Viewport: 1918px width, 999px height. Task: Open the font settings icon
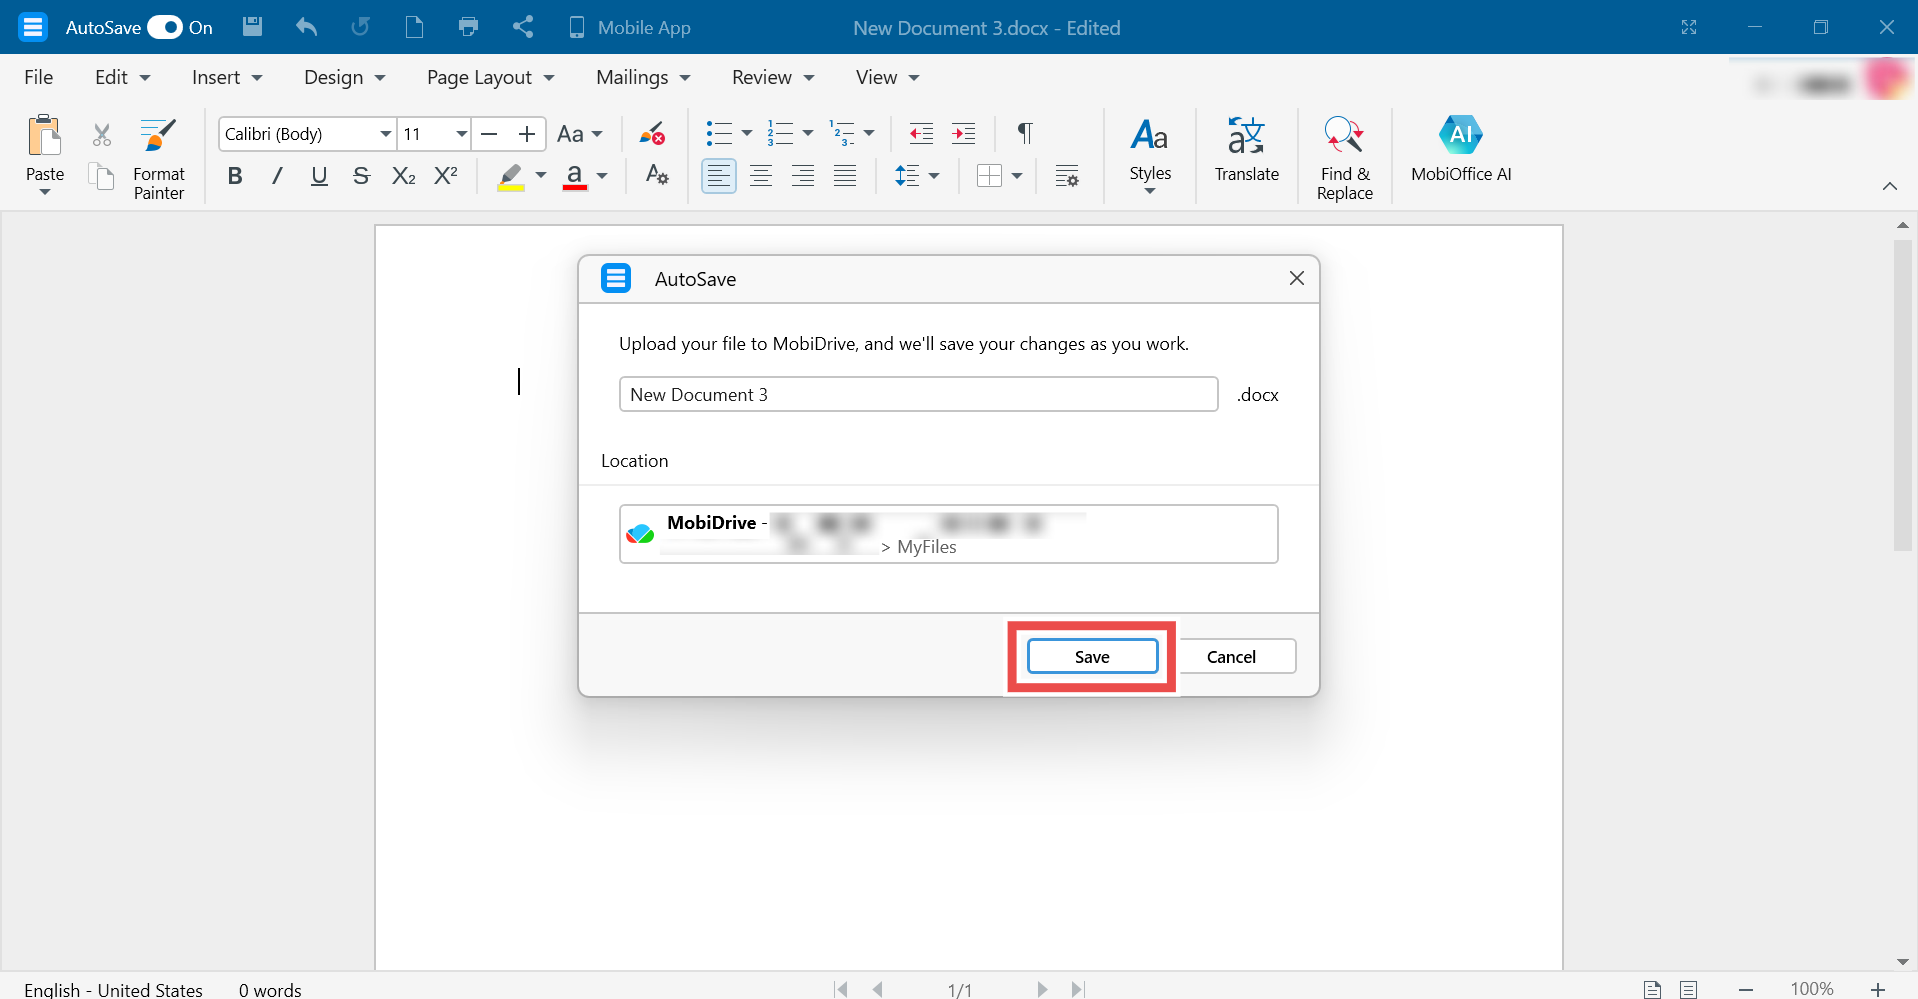(657, 176)
